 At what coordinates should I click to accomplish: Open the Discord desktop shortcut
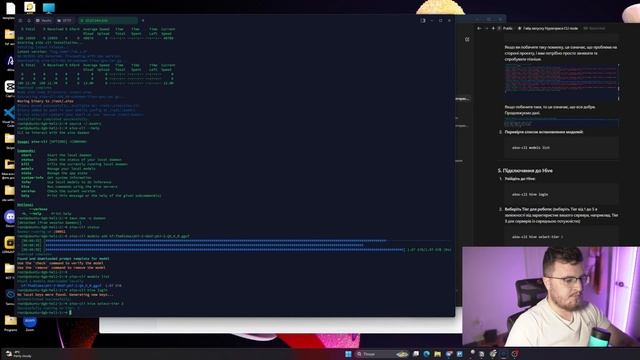click(10, 218)
